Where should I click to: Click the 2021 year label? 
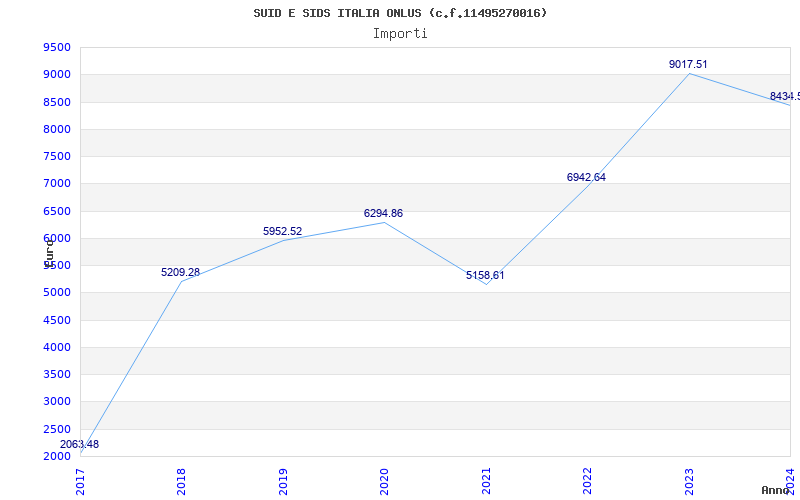(486, 482)
